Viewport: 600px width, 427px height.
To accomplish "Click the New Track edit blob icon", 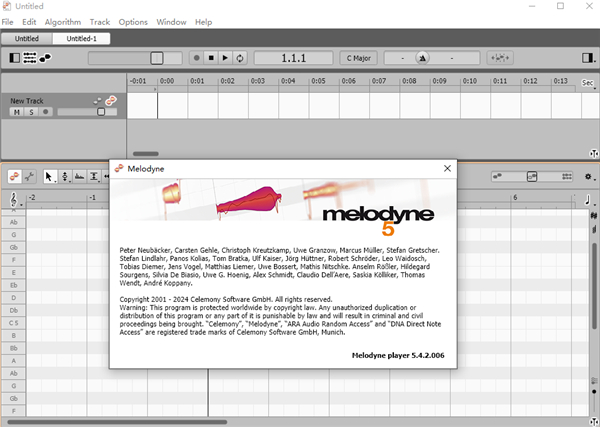I will point(112,101).
